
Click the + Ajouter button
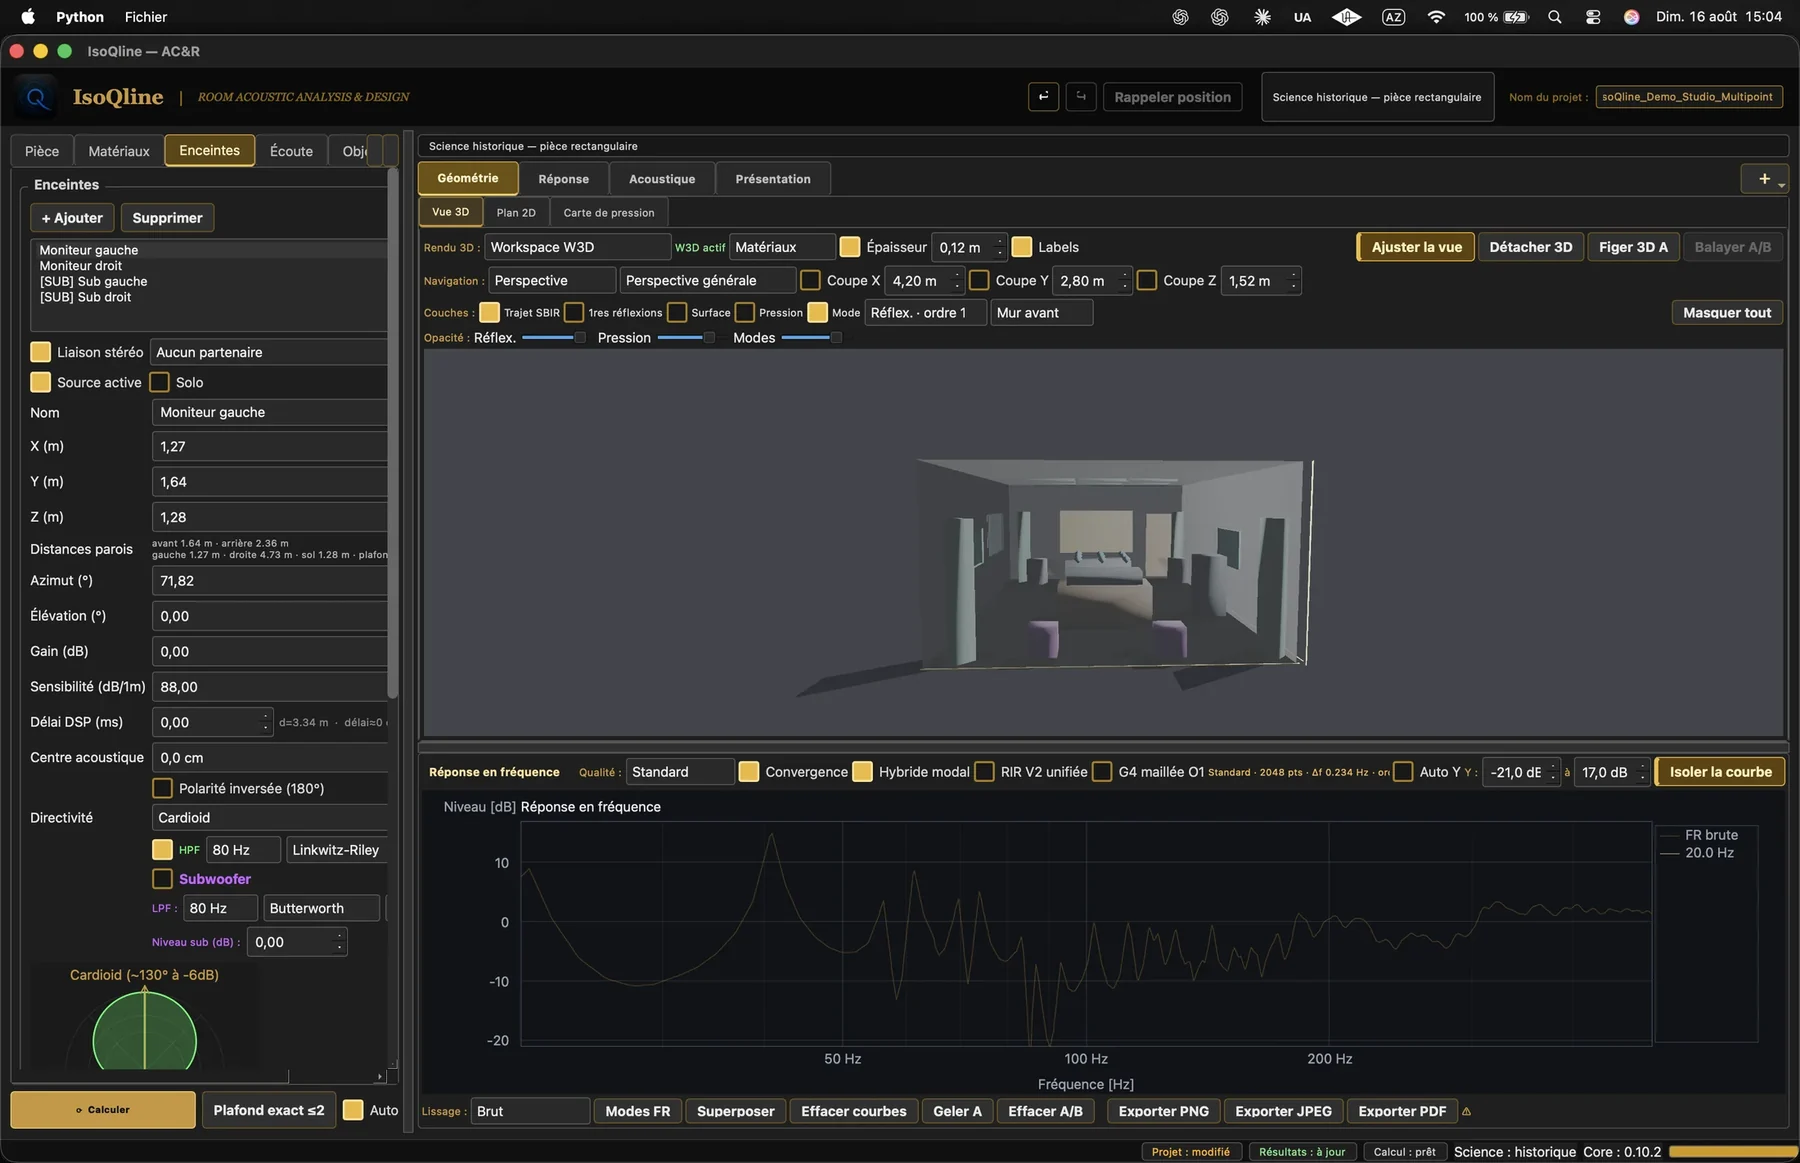click(x=72, y=218)
